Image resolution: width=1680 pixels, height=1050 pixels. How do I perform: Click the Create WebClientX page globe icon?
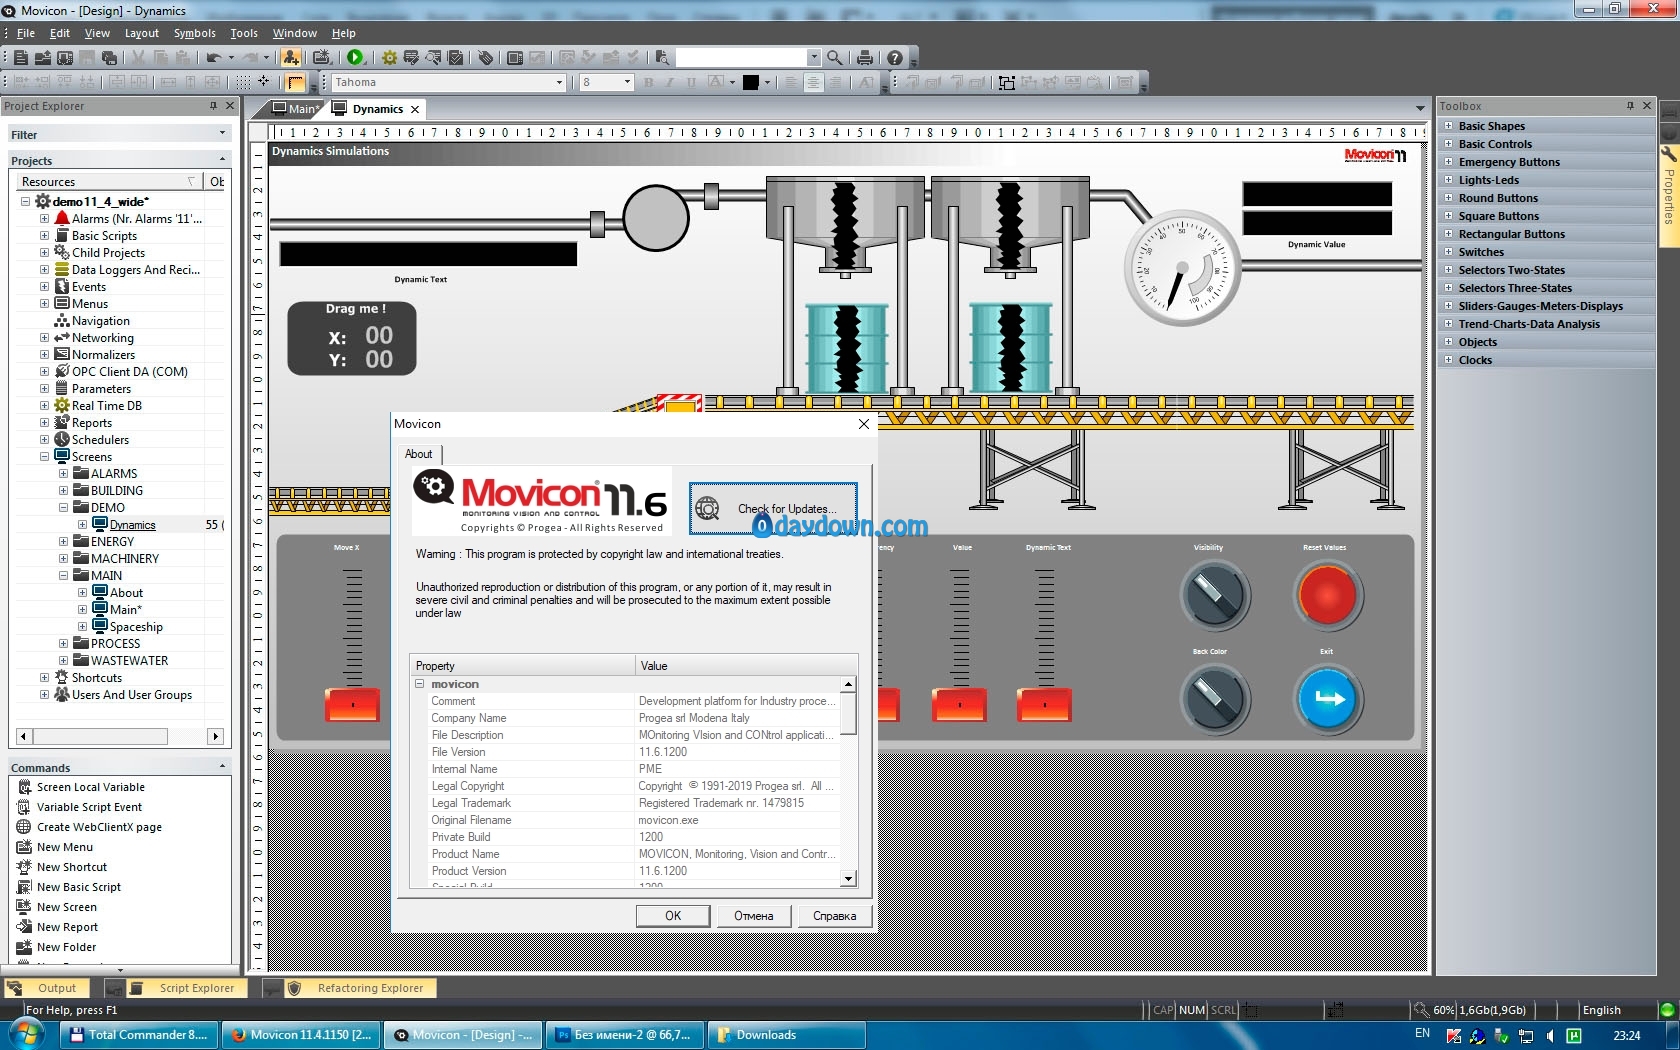(24, 827)
